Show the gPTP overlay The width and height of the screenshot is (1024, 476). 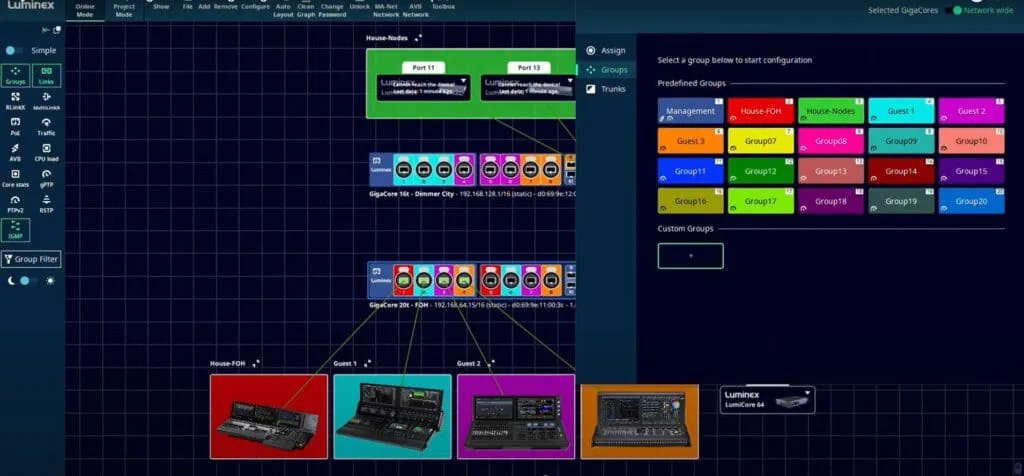46,179
